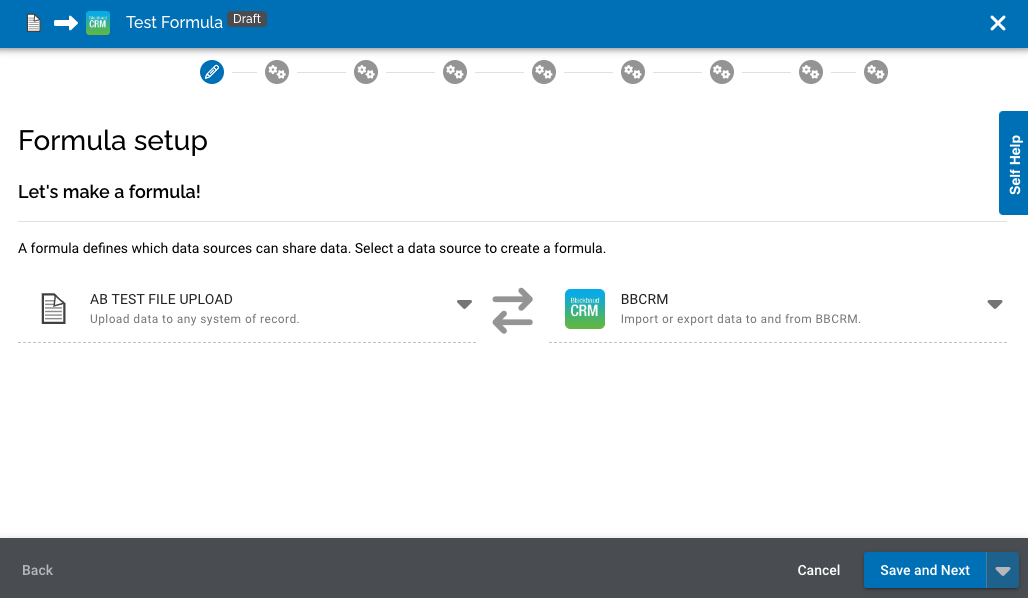Close the Test Formula window
This screenshot has height=598, width=1028.
pos(997,24)
